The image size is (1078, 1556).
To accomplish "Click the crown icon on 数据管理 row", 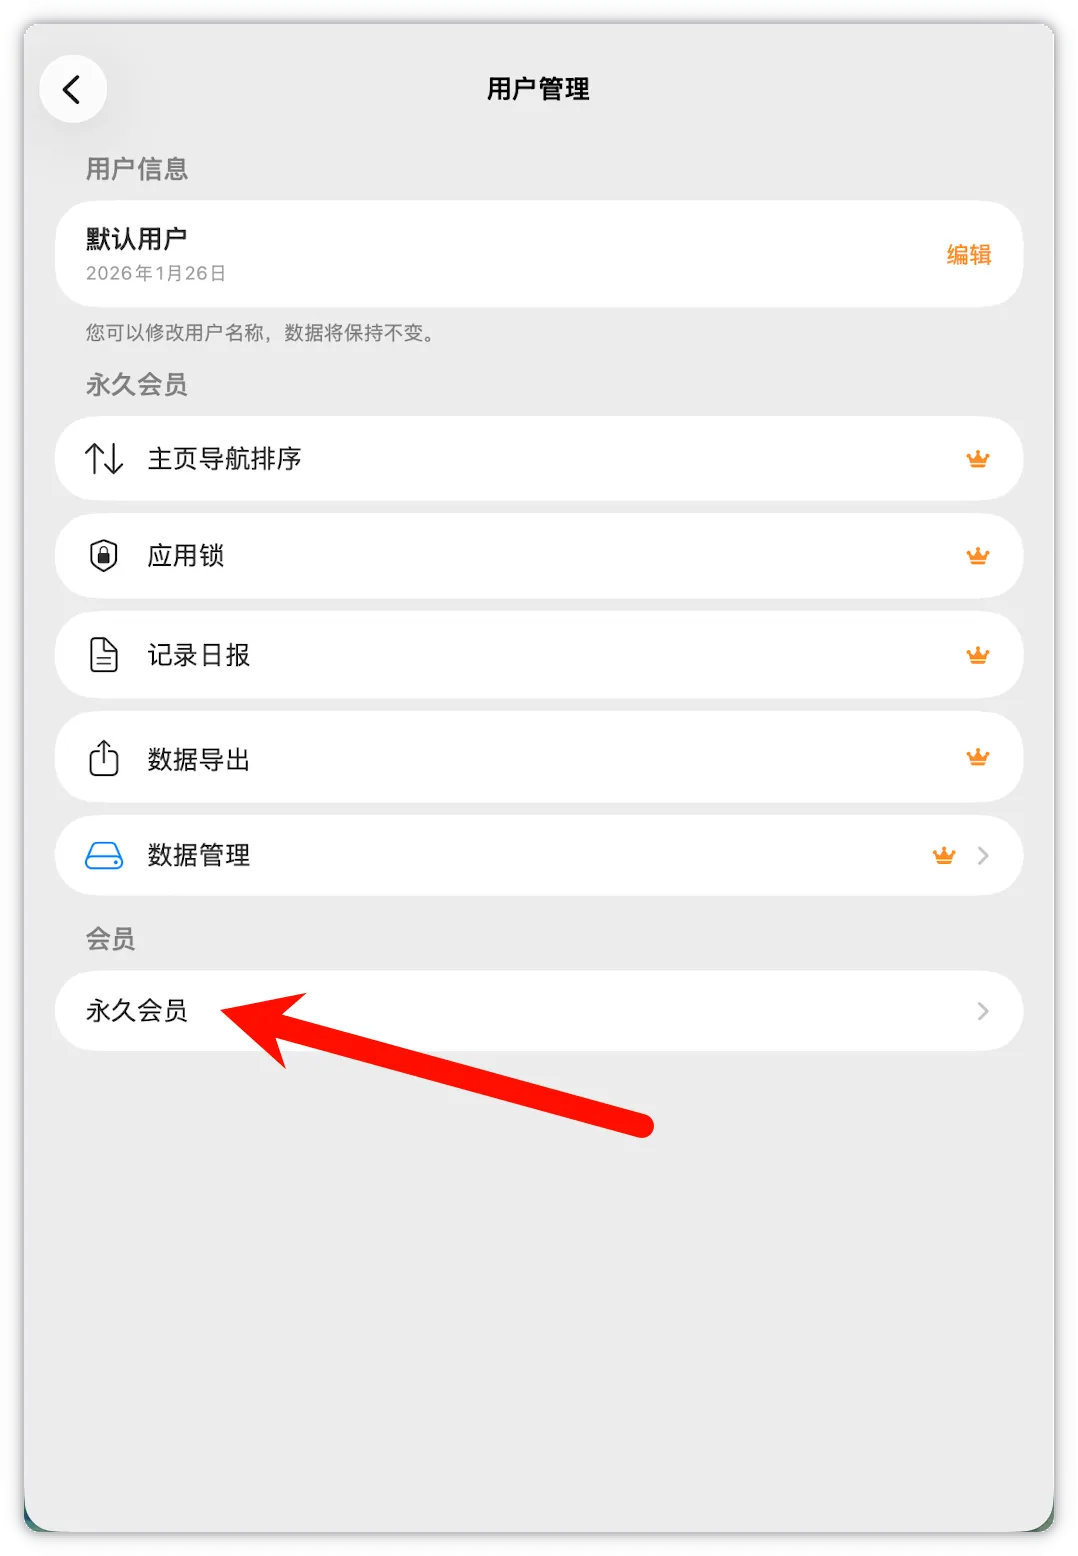I will coord(944,855).
